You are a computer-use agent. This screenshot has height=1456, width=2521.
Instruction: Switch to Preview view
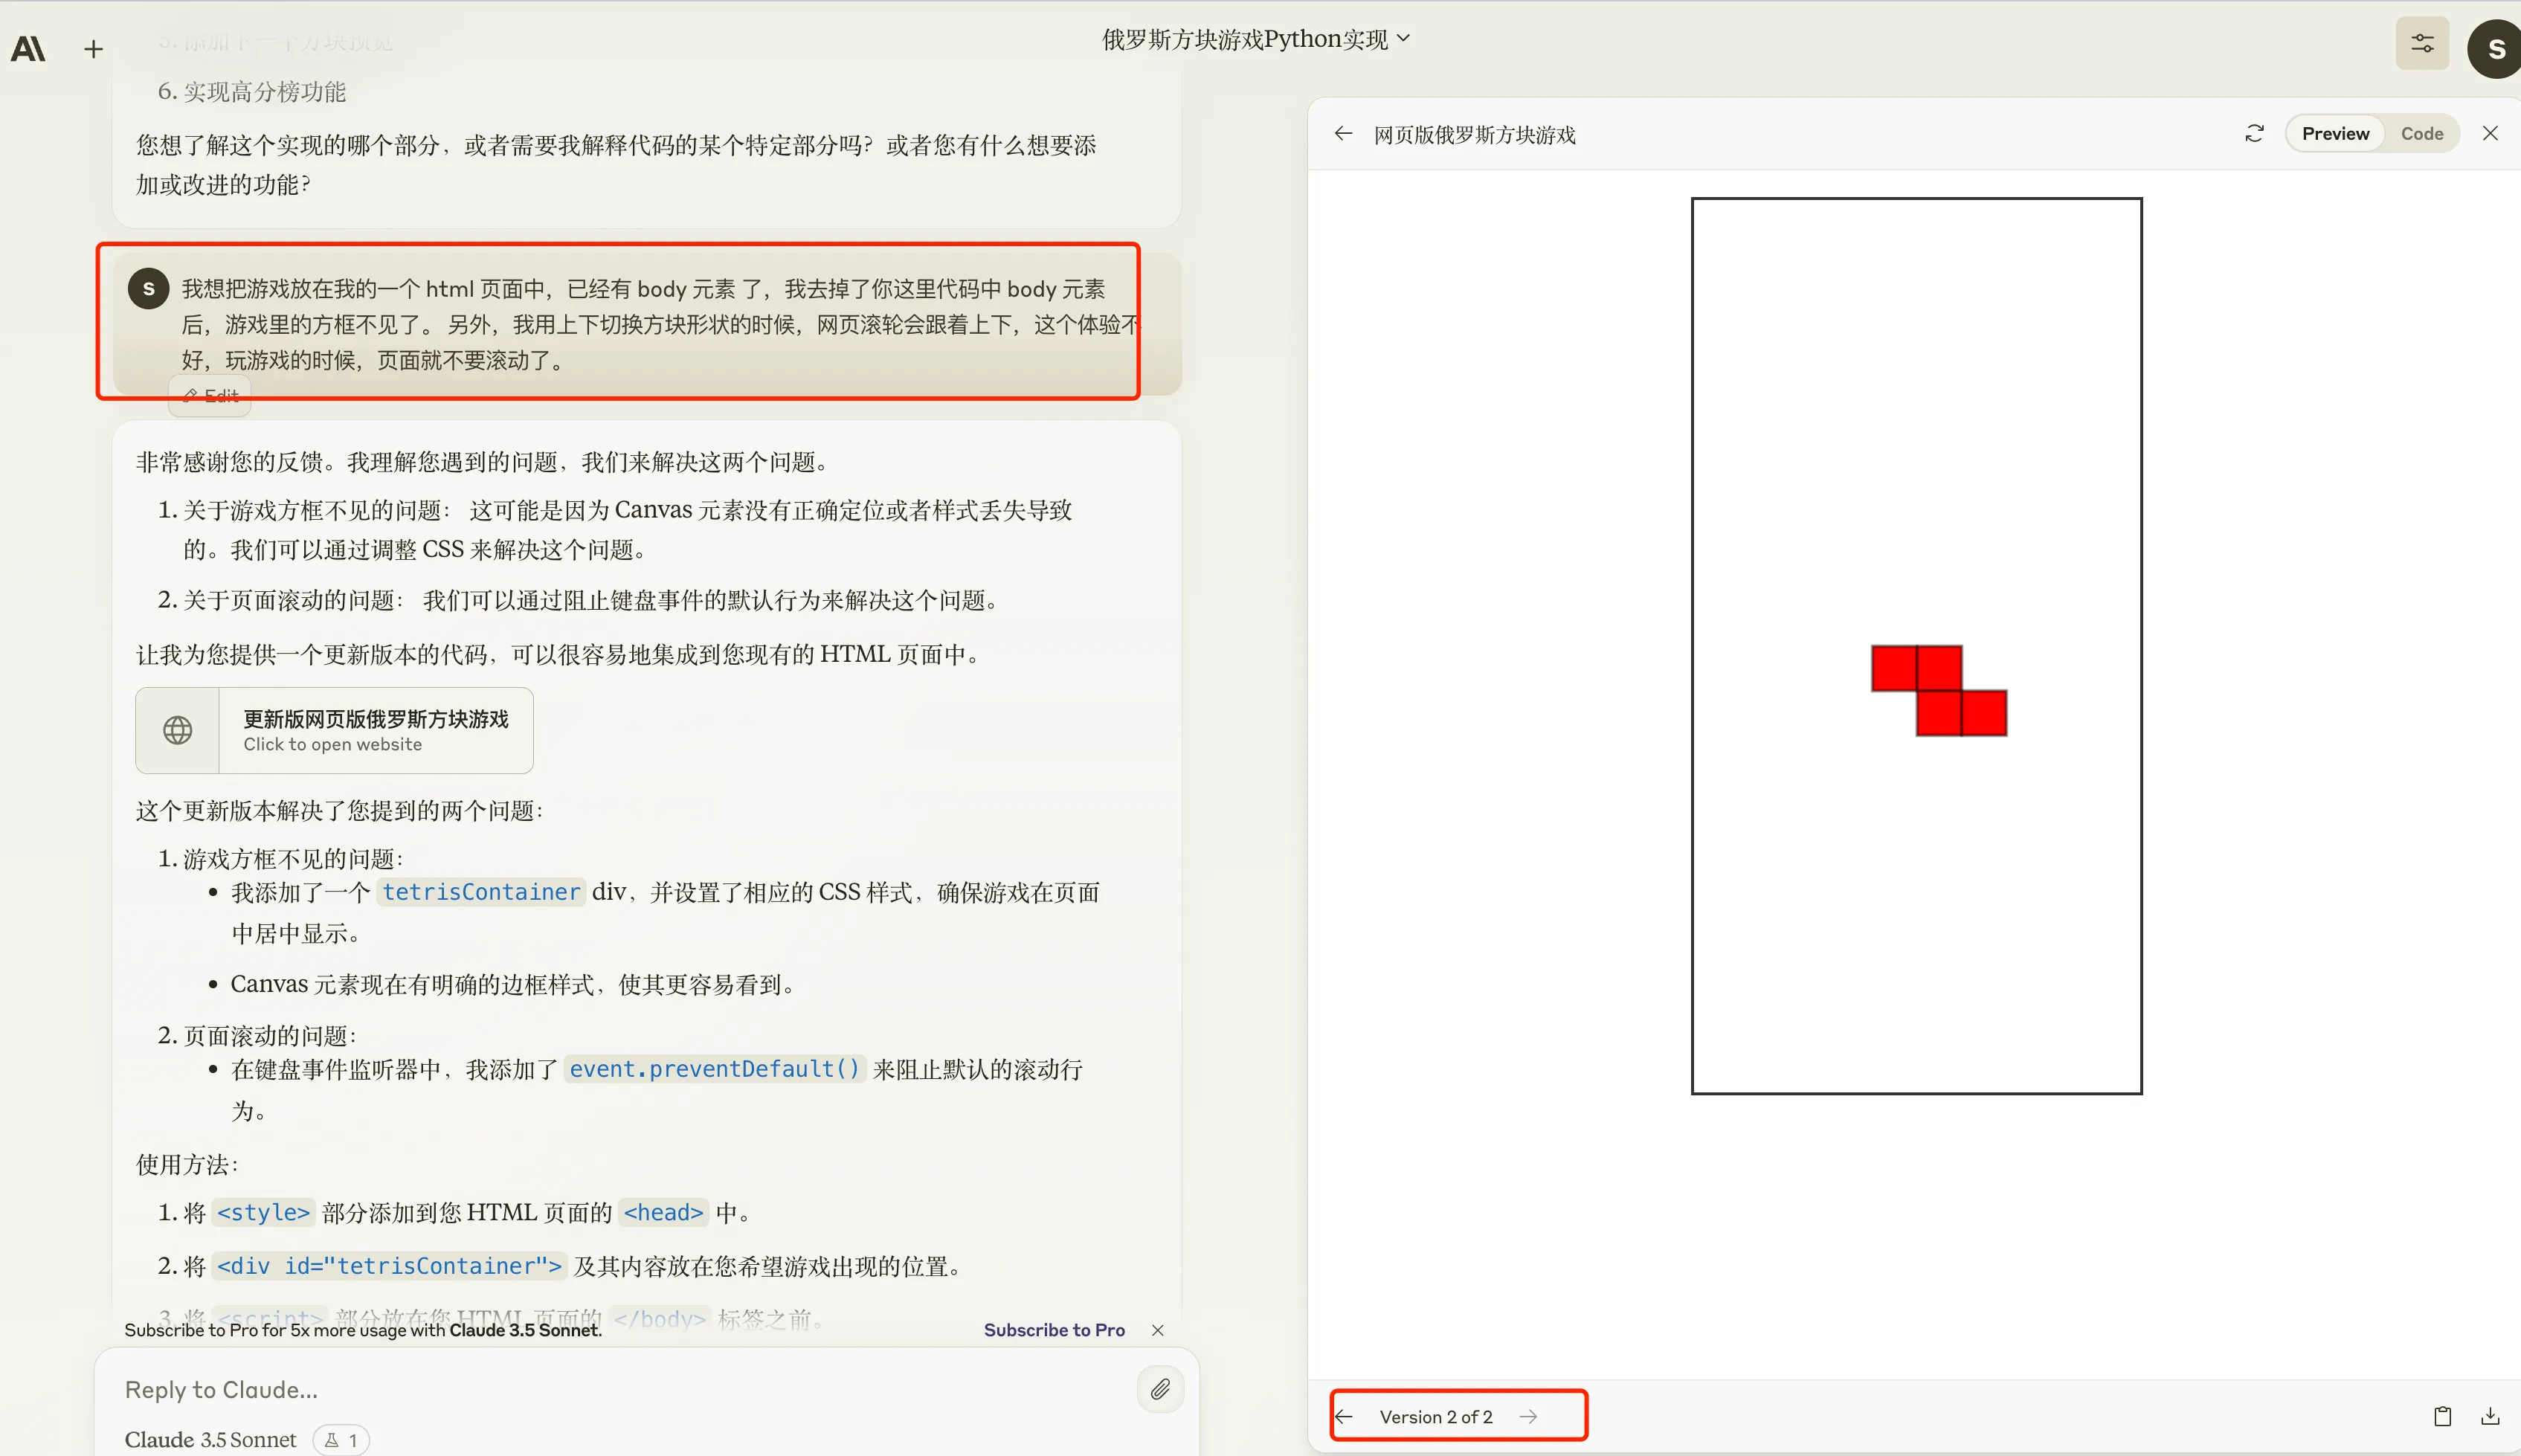point(2335,134)
